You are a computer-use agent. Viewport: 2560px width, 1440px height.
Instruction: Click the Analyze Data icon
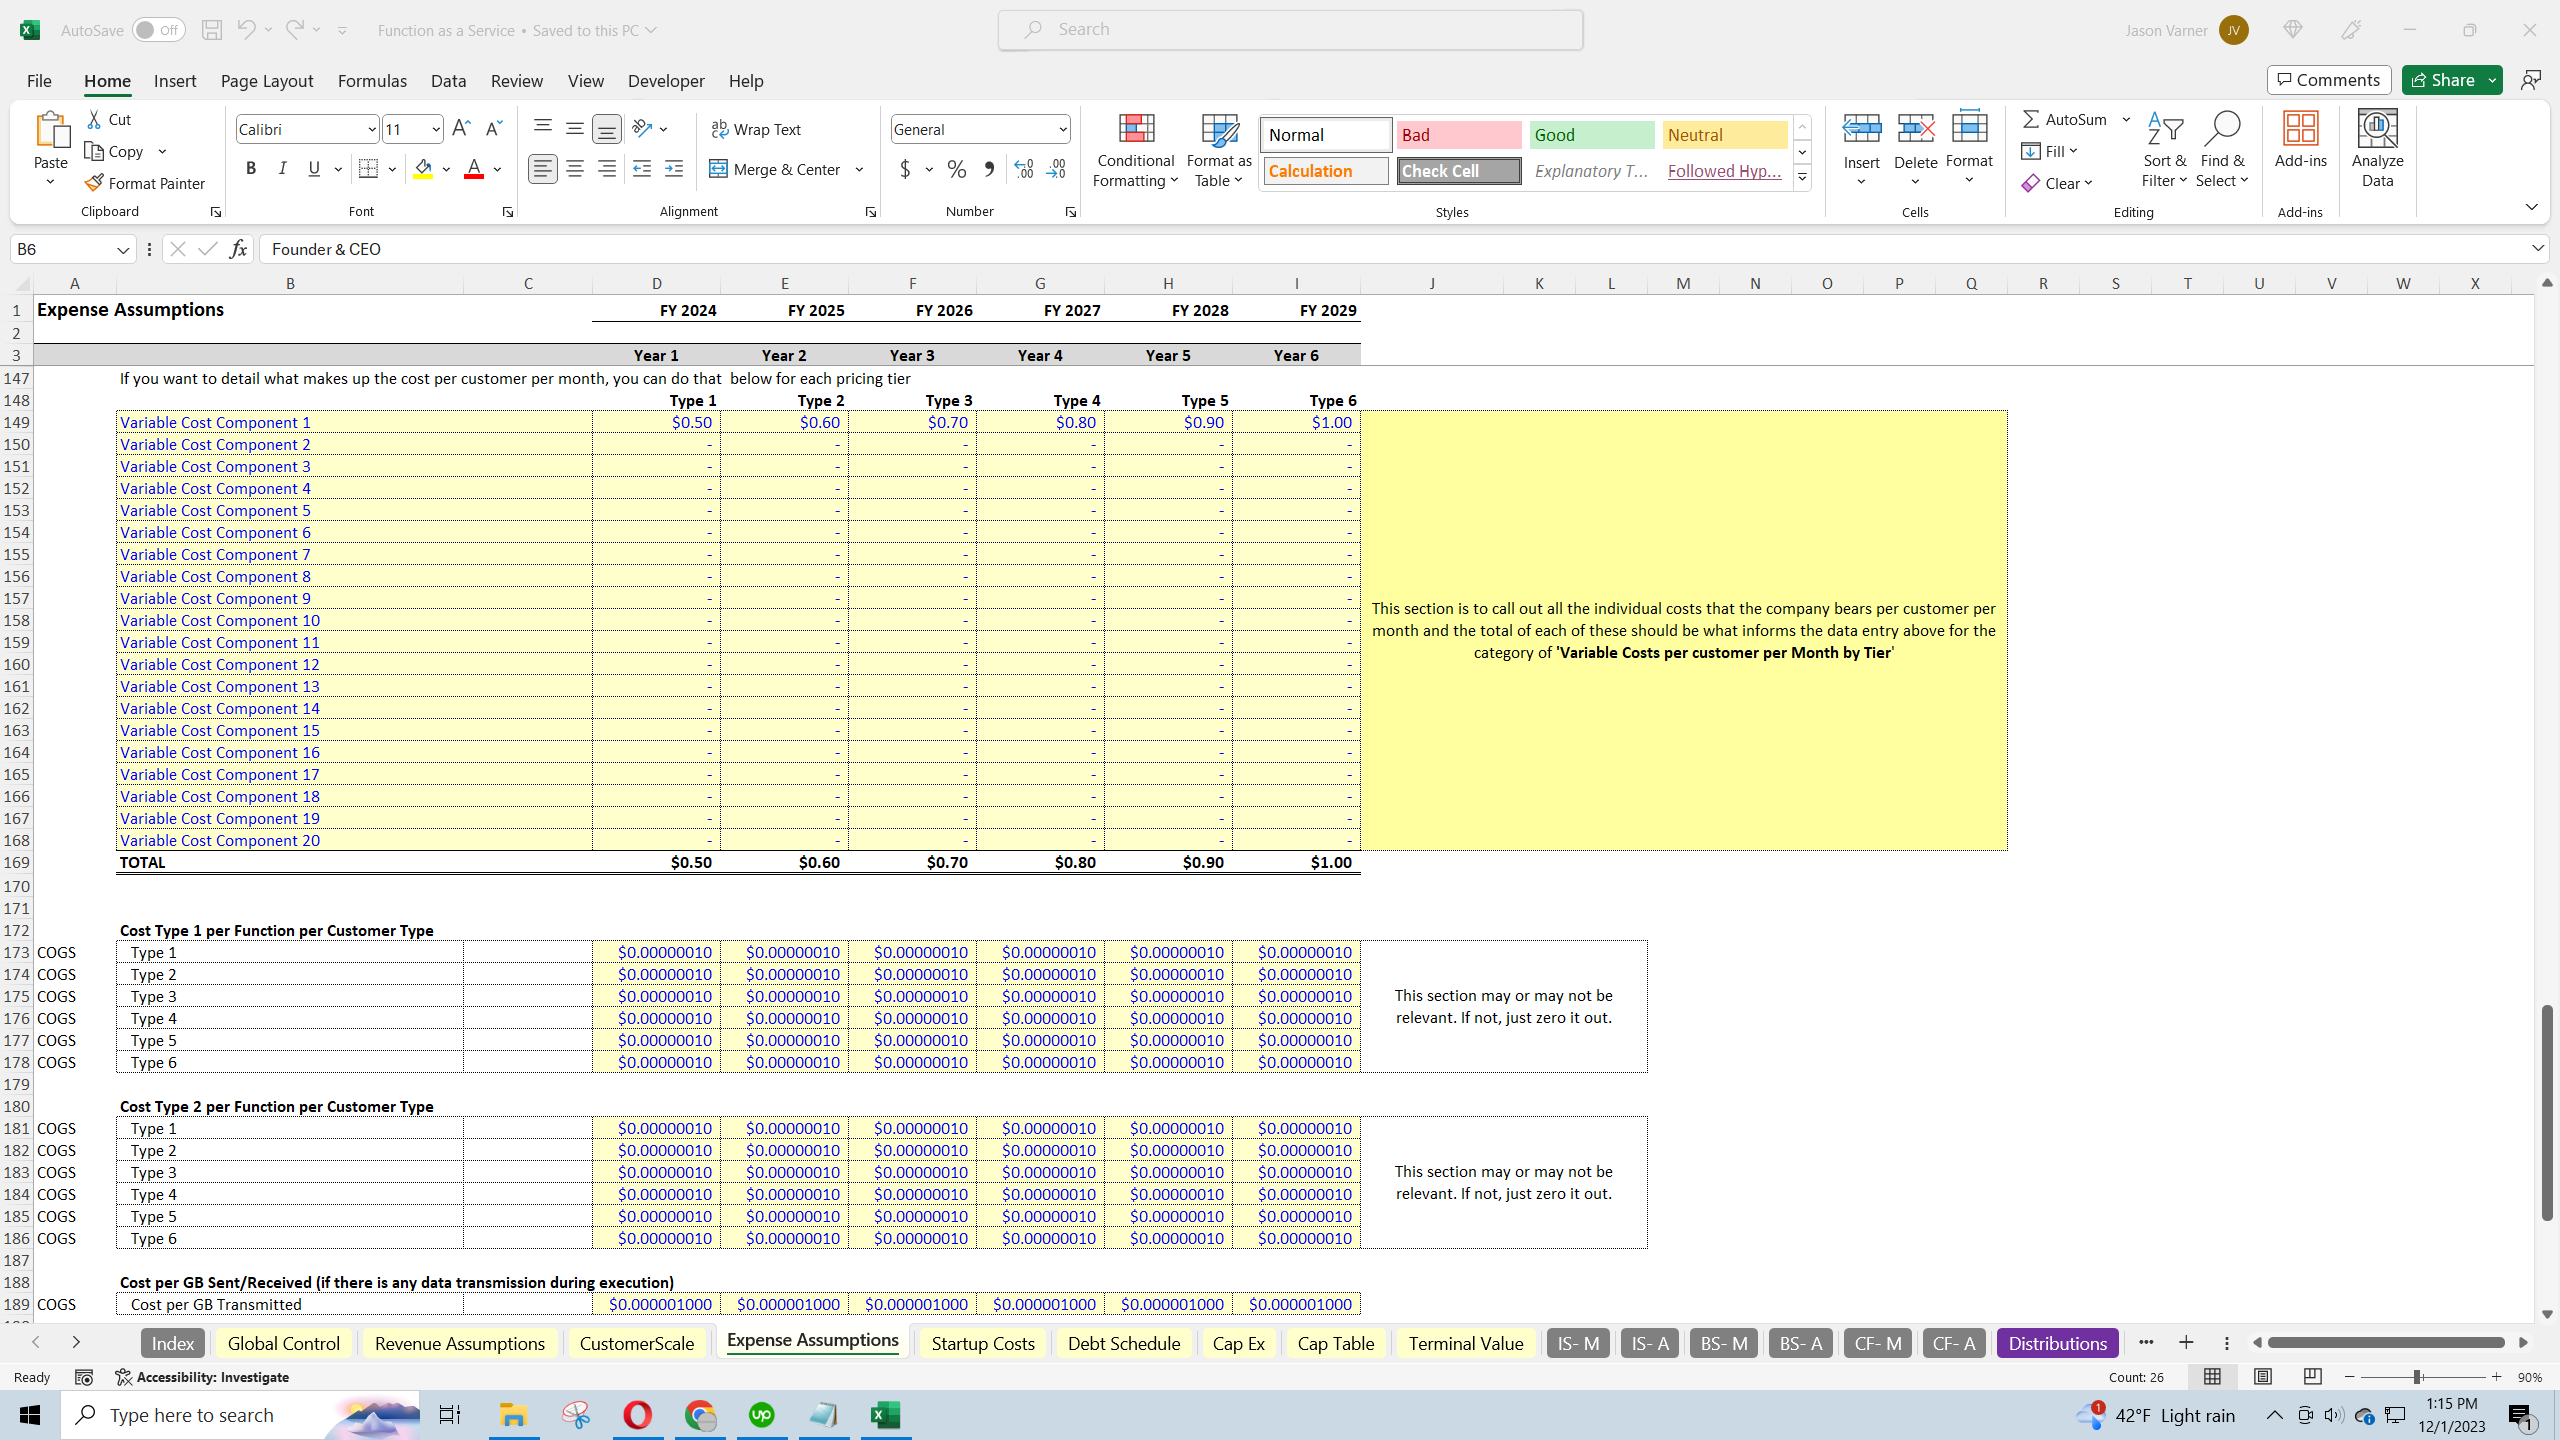point(2377,130)
